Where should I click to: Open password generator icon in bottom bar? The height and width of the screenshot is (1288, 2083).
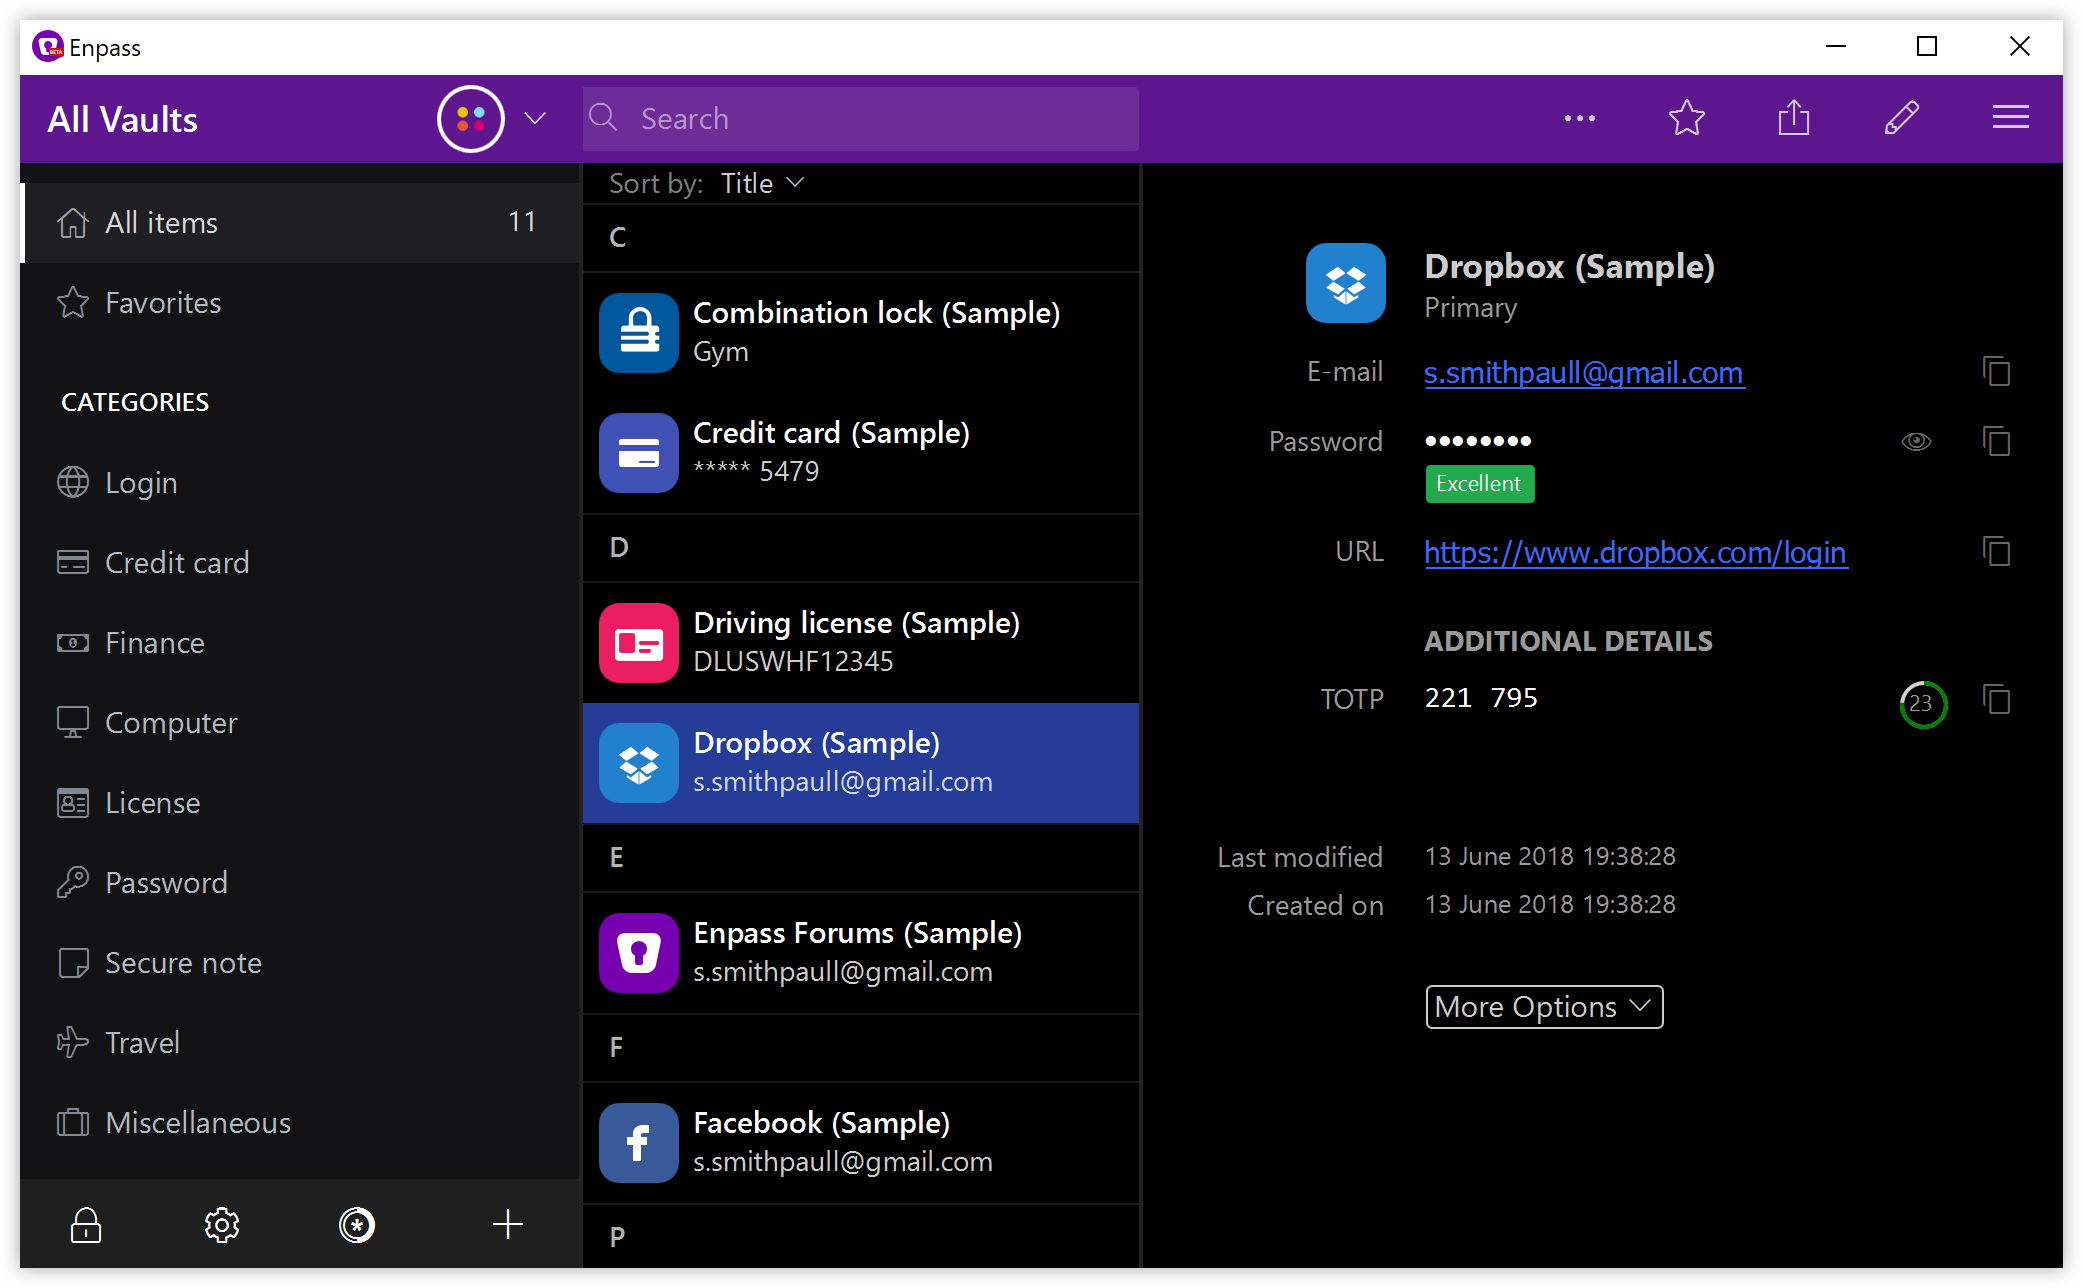(357, 1225)
